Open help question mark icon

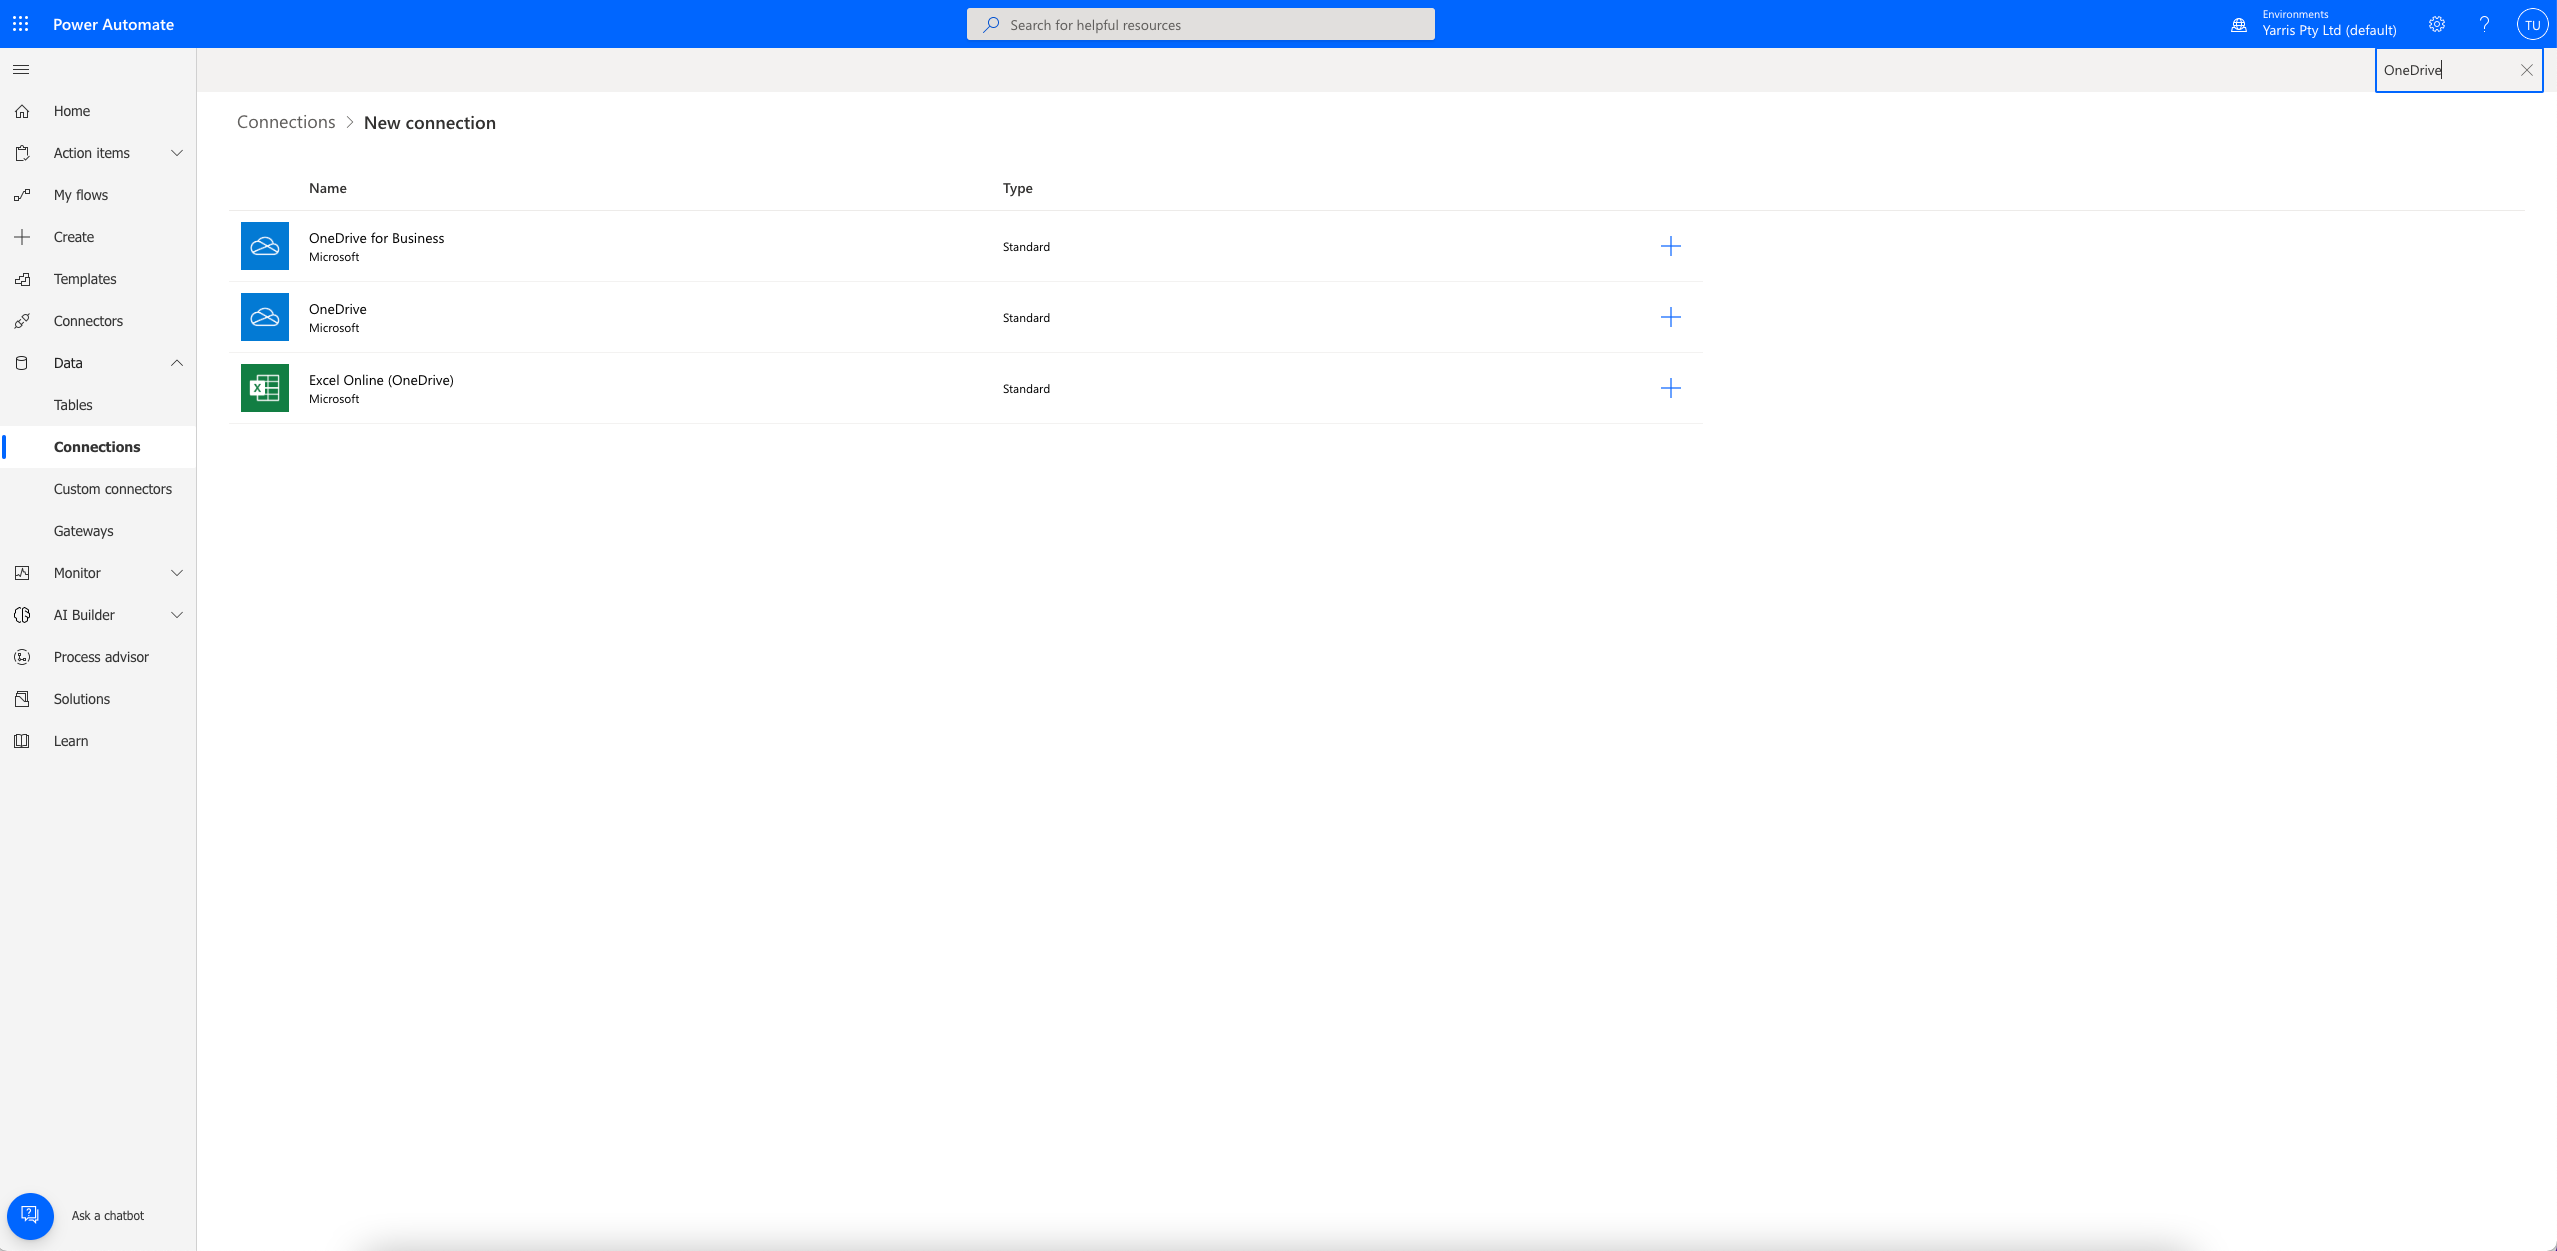pyautogui.click(x=2484, y=24)
